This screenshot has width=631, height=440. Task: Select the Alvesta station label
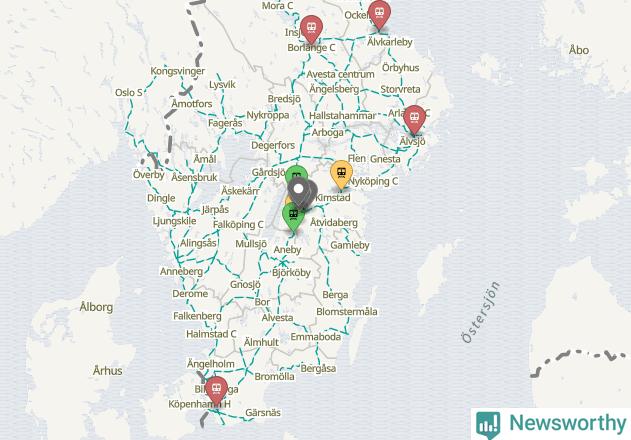tap(277, 318)
